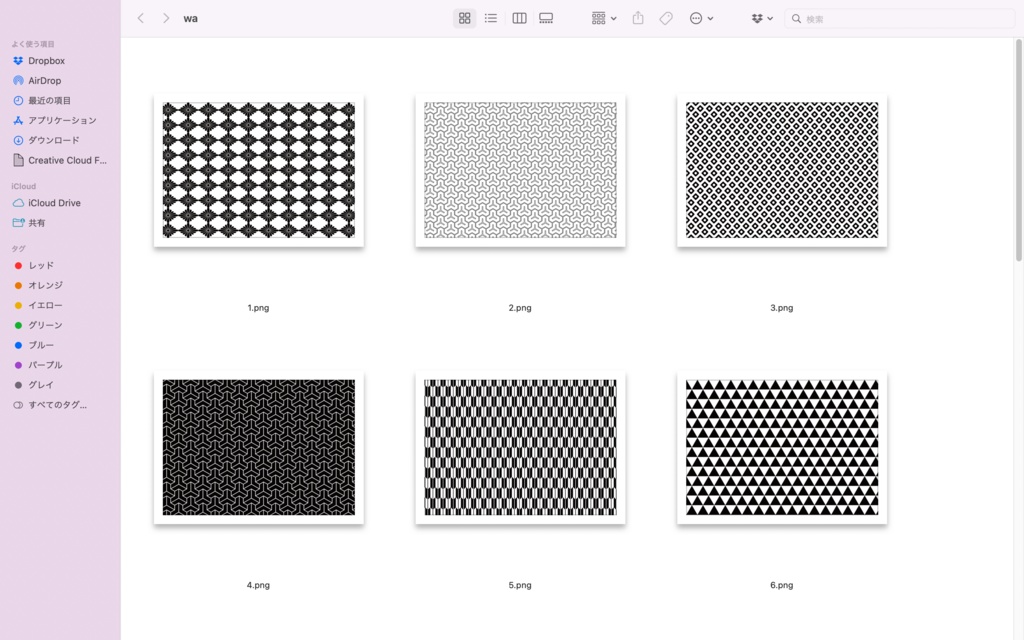Click the clock icon beside 最近の項目

coord(18,101)
